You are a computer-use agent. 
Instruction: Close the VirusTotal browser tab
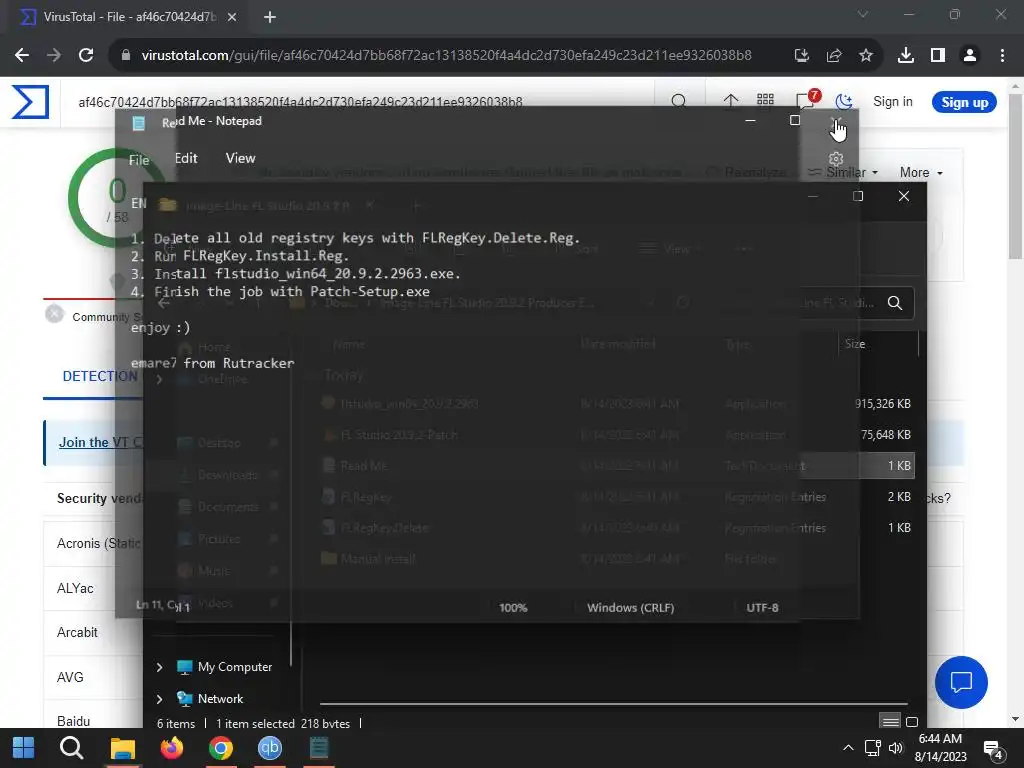pyautogui.click(x=232, y=18)
